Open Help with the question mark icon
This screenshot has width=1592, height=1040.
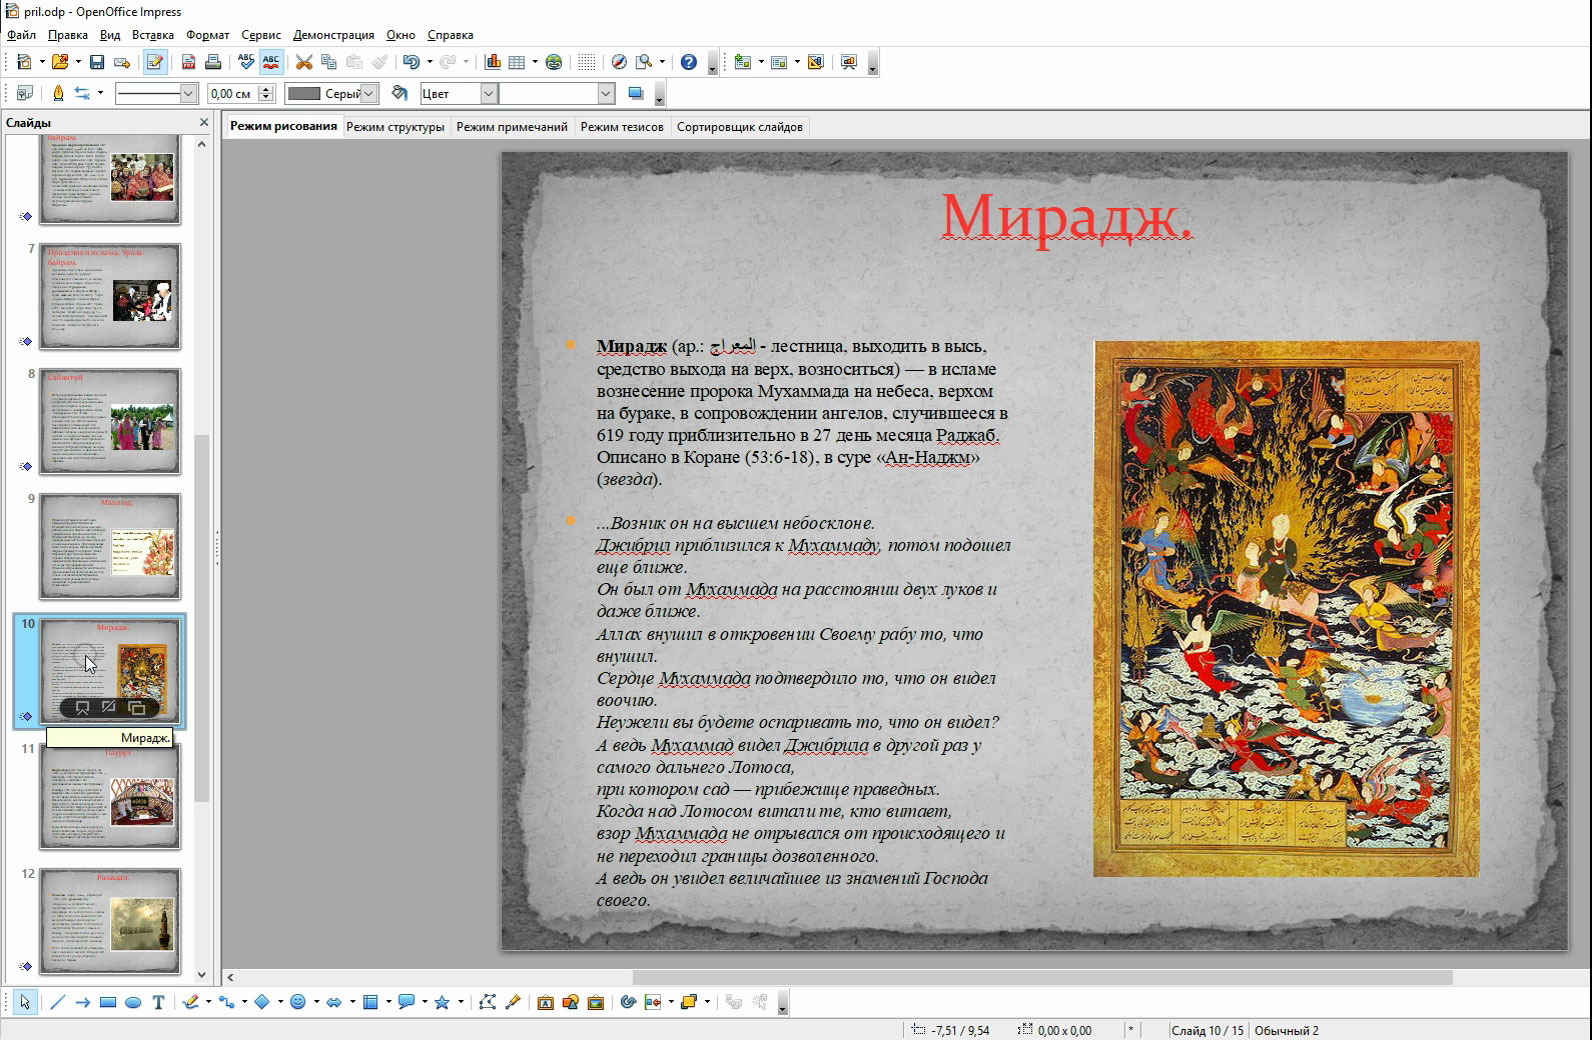click(x=689, y=62)
